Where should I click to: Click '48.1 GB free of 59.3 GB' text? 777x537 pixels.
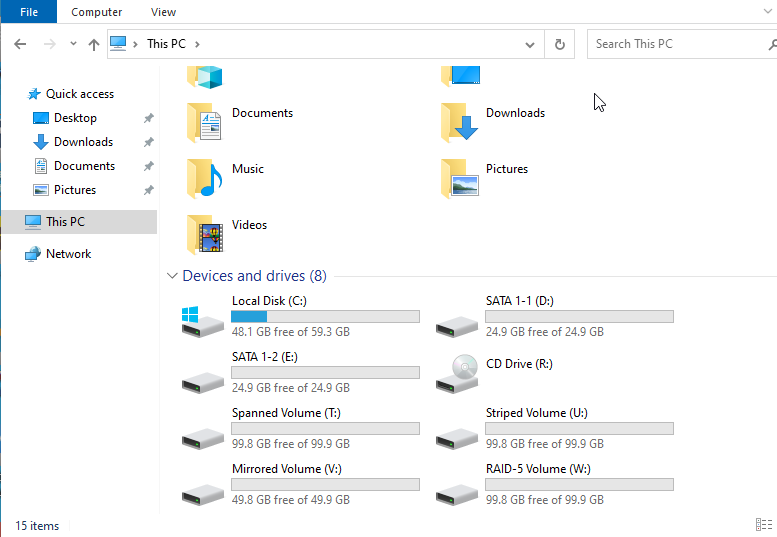tap(290, 332)
